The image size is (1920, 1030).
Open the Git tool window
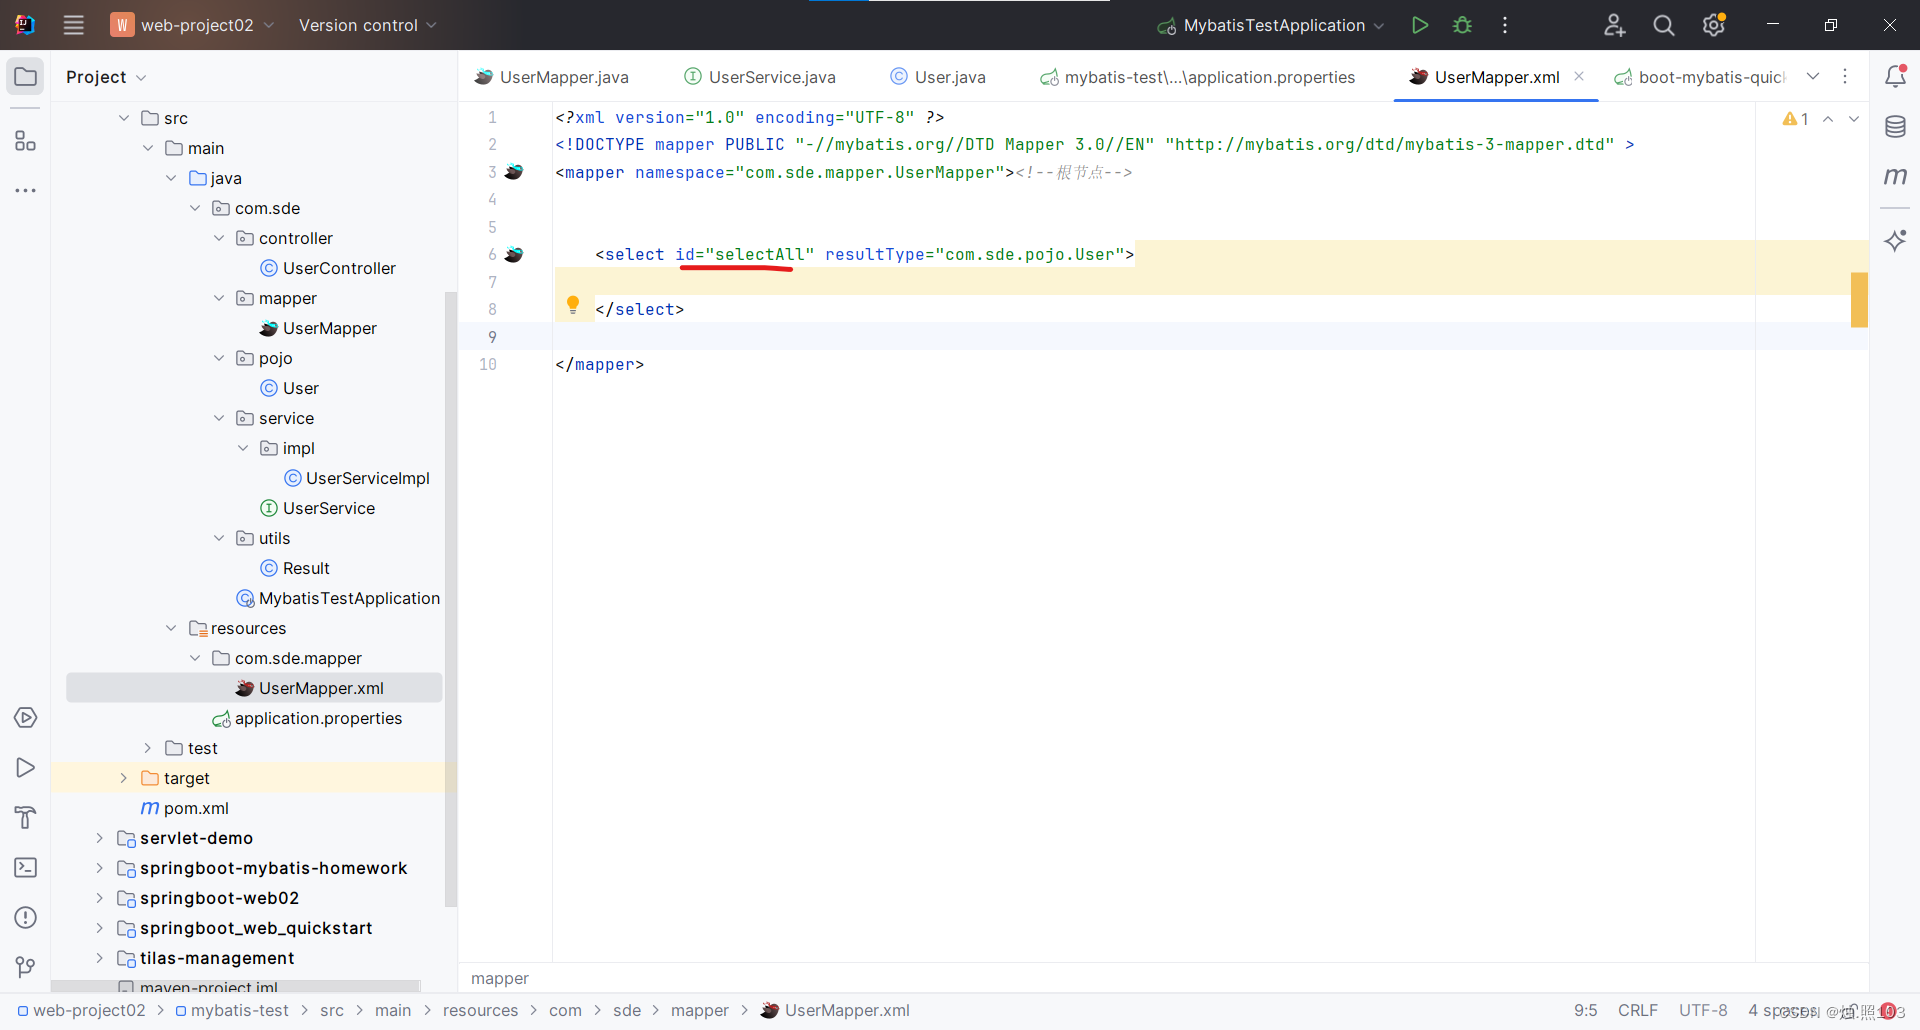(x=25, y=967)
